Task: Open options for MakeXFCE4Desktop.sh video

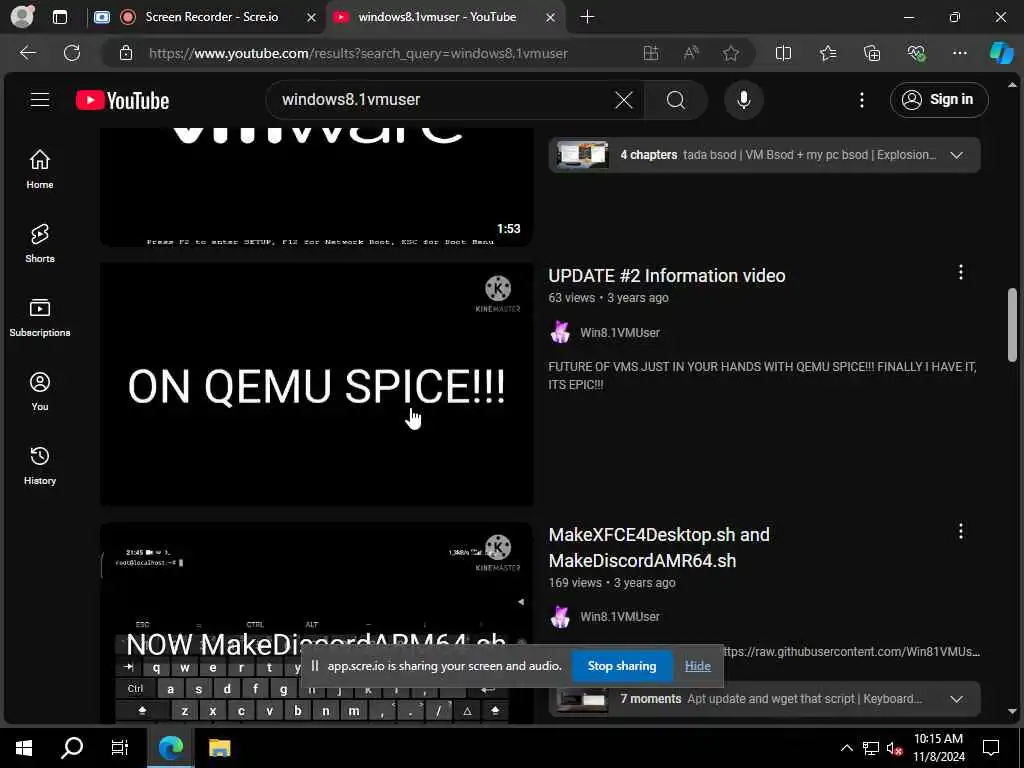Action: (x=960, y=532)
